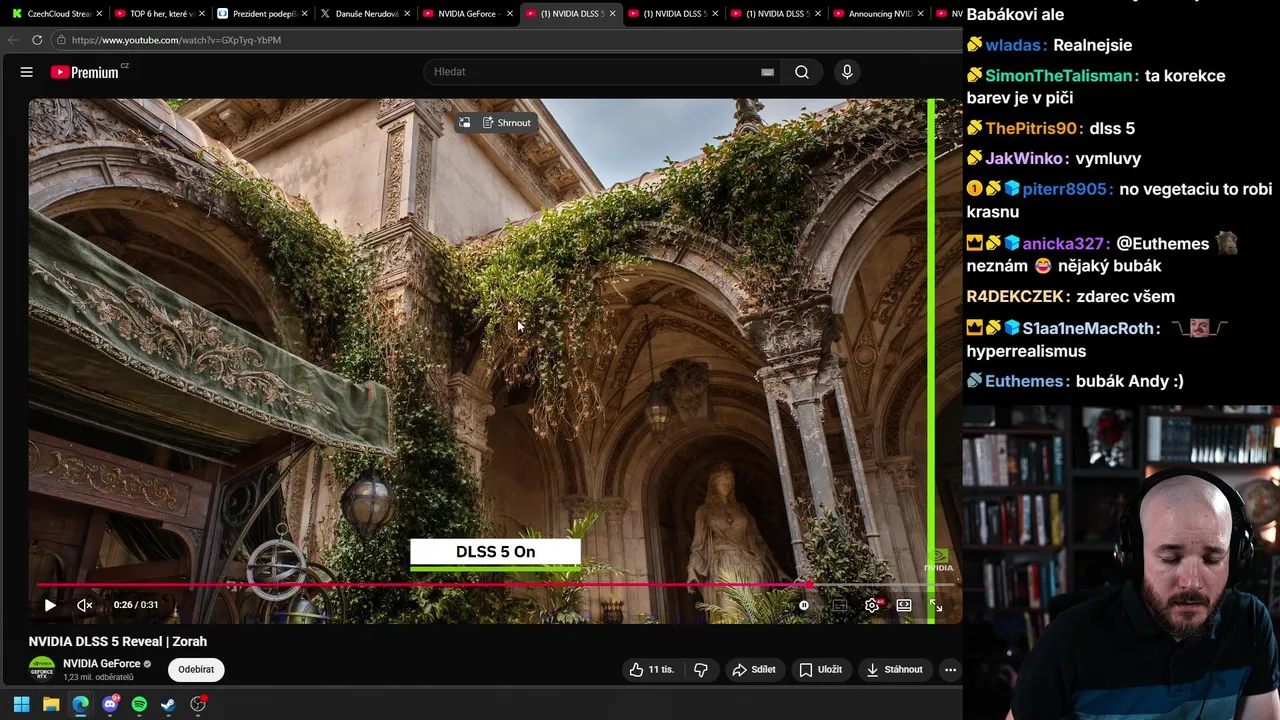Grab the red progress scrubber handle
The width and height of the screenshot is (1280, 720).
808,585
